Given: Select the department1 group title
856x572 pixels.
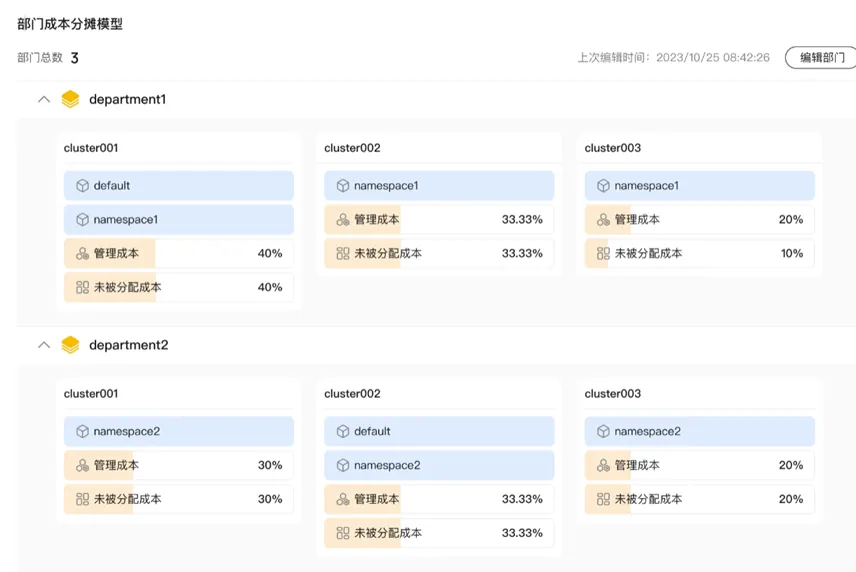Looking at the screenshot, I should pyautogui.click(x=127, y=99).
